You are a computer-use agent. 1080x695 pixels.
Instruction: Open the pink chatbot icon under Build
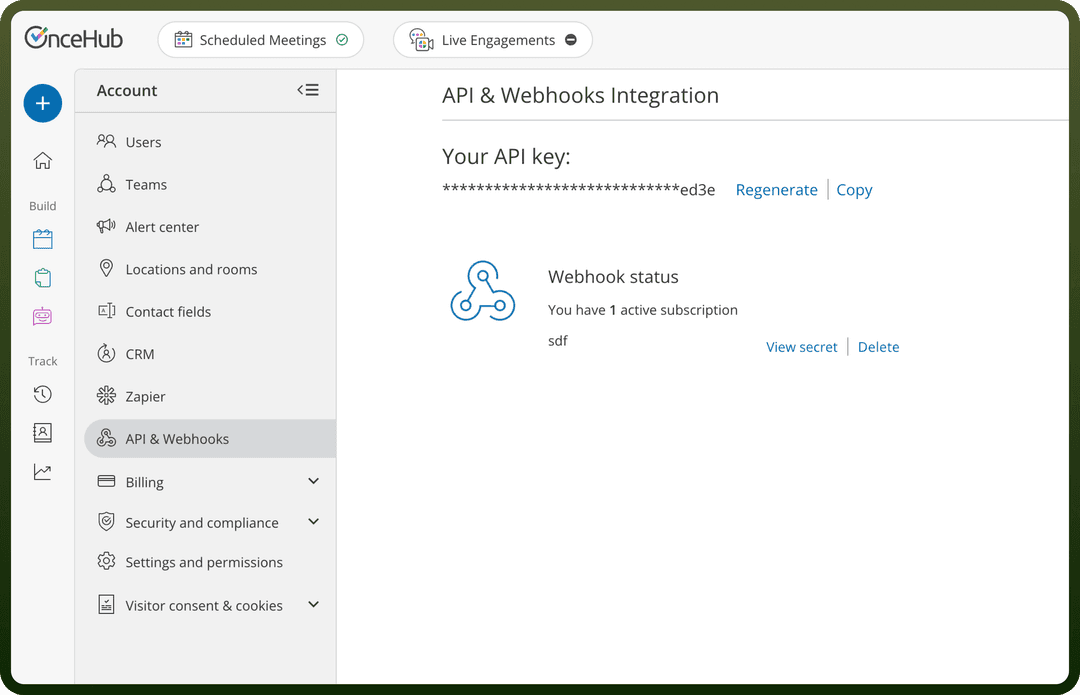click(x=43, y=316)
